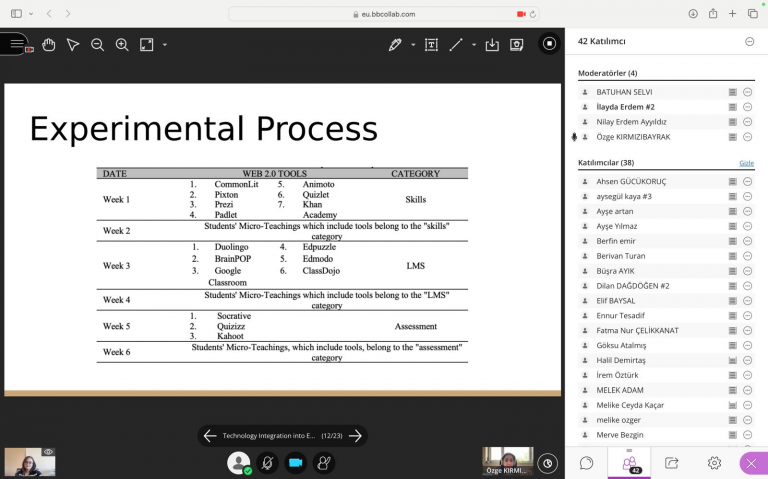Click connection status icon for Halil Demirtaş
The height and width of the screenshot is (479, 768).
(x=732, y=360)
